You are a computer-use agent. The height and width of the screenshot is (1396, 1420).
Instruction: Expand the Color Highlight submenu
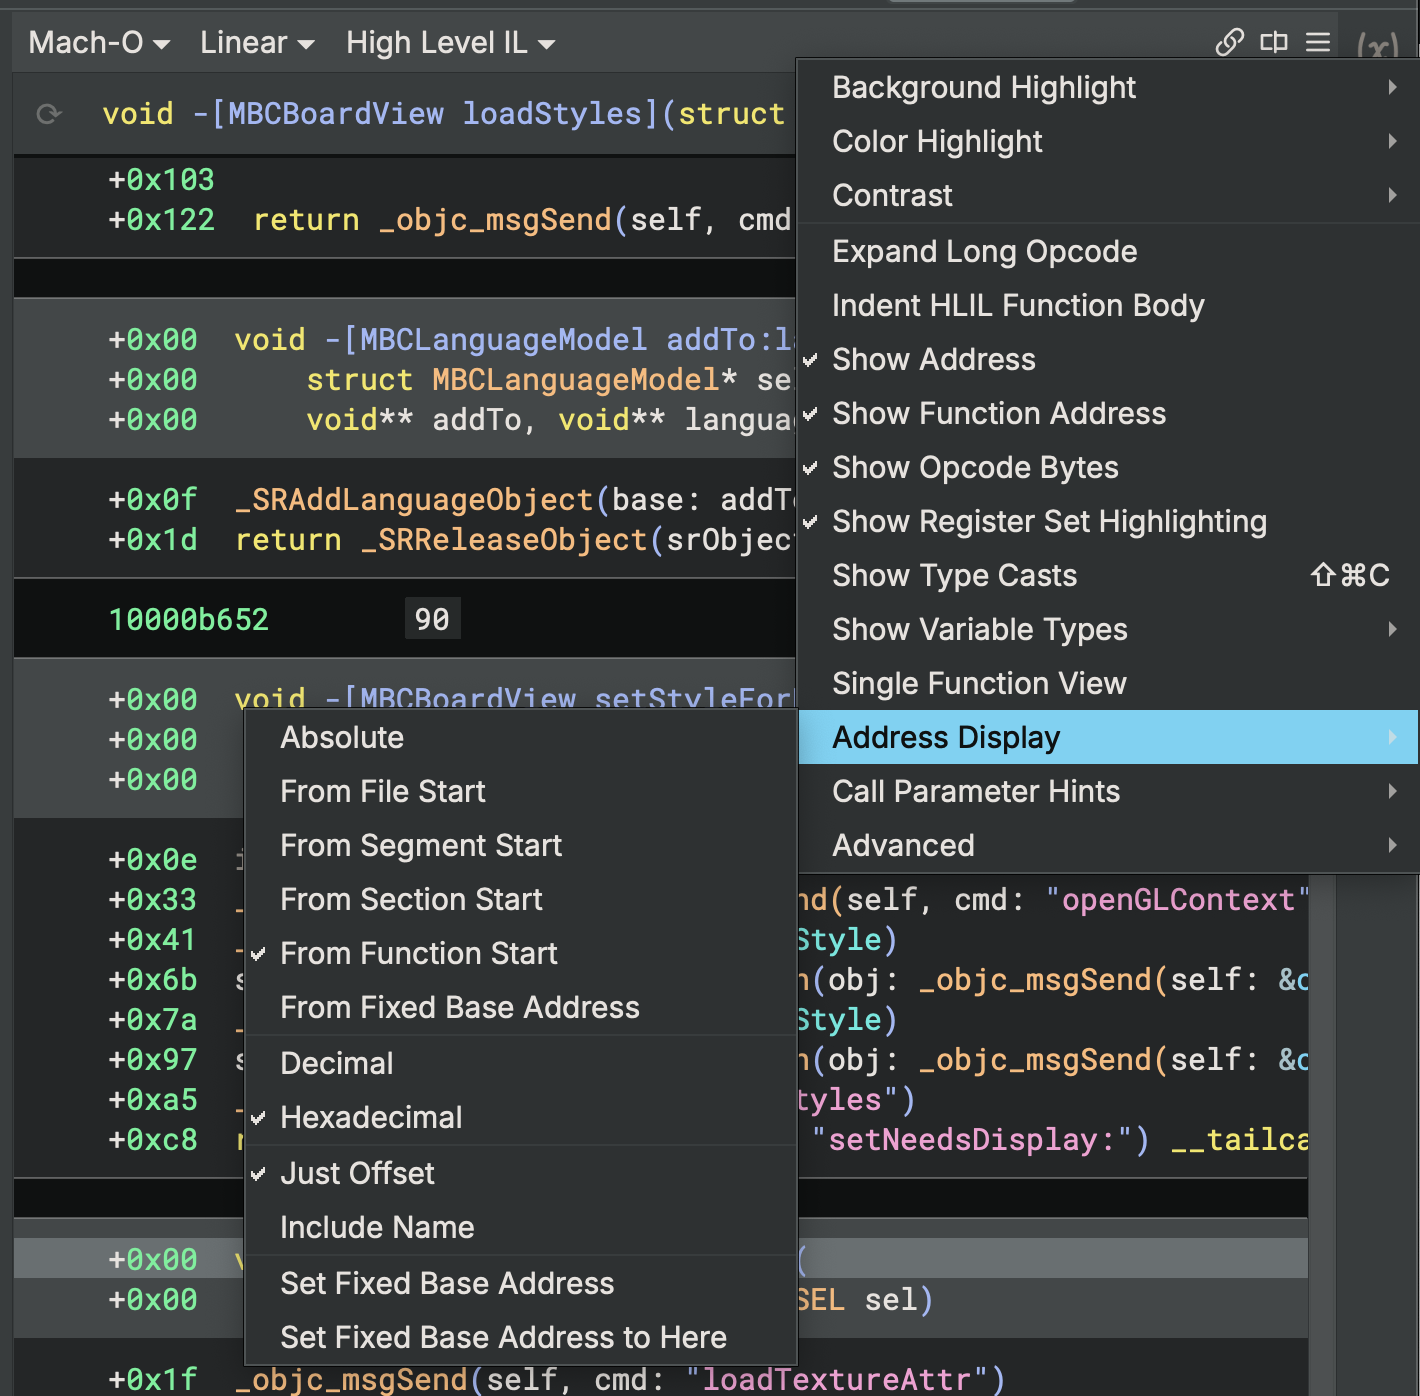1109,142
